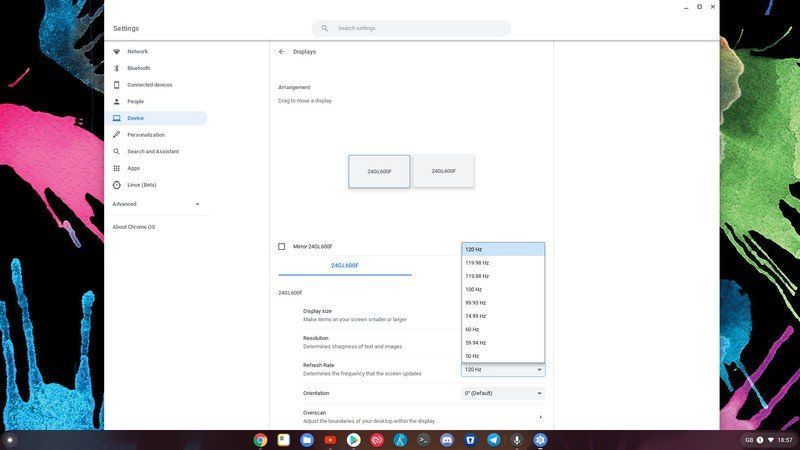Click the GB keyboard layout indicator
The image size is (800, 450).
[x=749, y=440]
